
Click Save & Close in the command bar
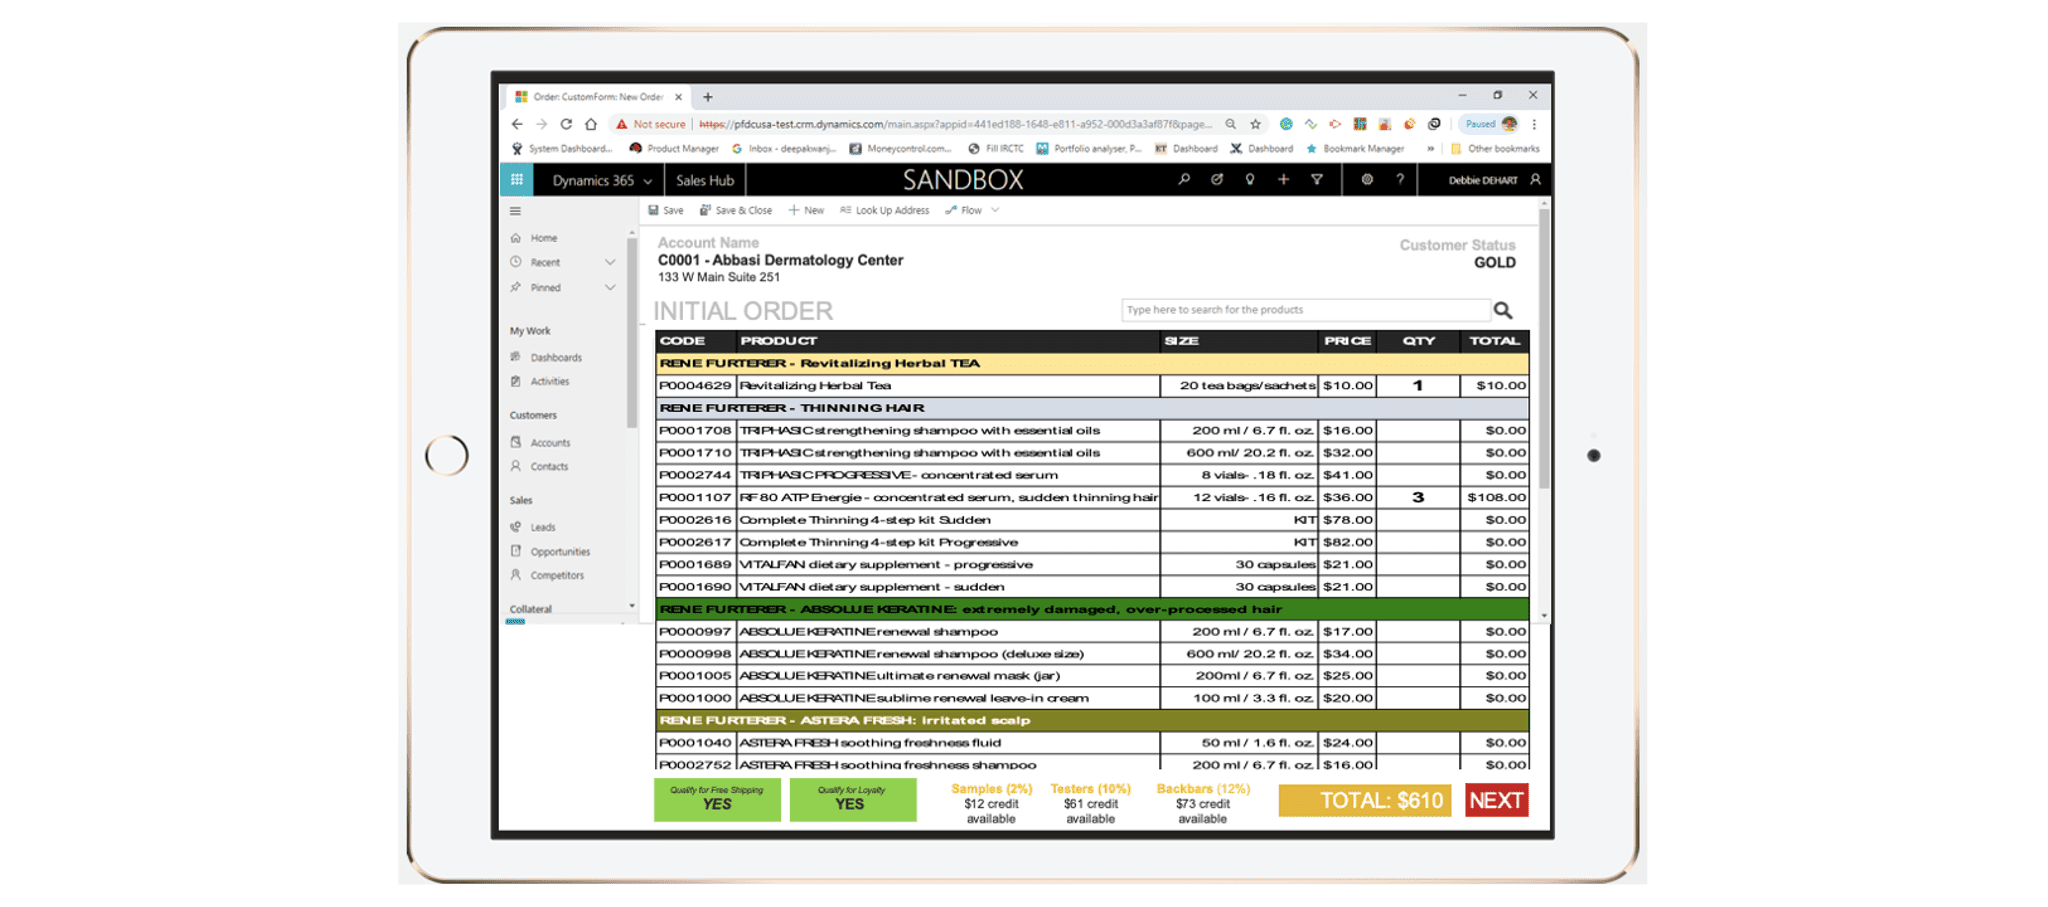tap(736, 210)
